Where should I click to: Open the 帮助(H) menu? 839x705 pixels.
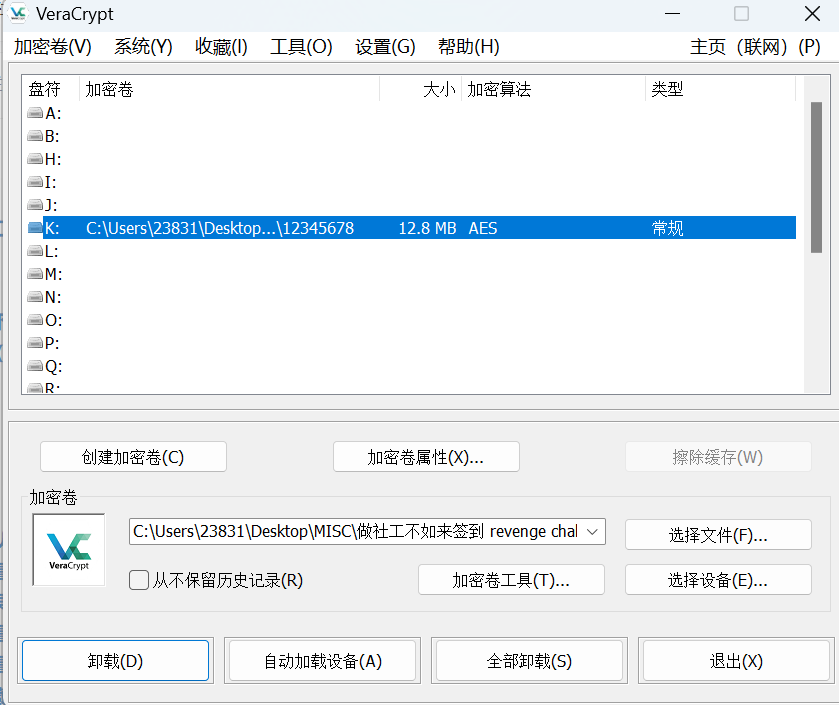pyautogui.click(x=469, y=47)
